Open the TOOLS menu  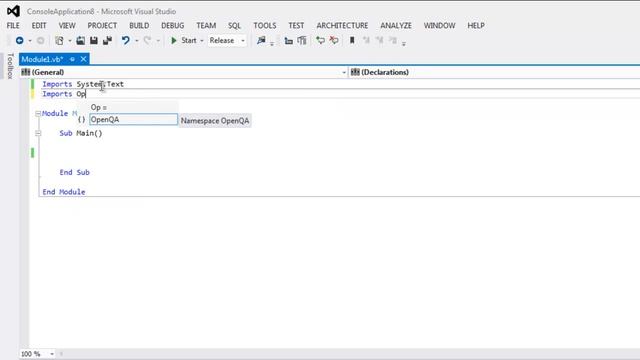point(265,25)
